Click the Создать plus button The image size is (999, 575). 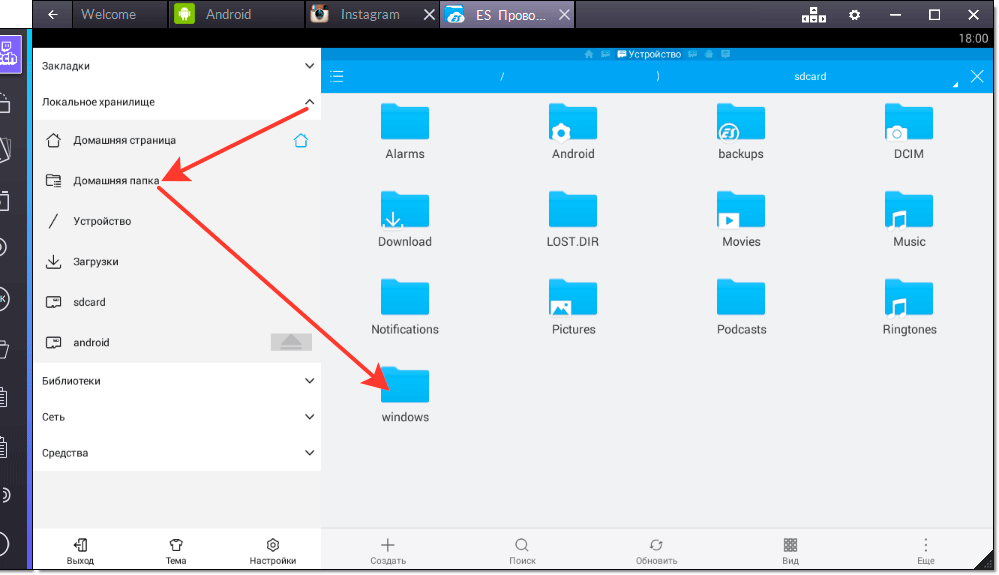tap(388, 551)
